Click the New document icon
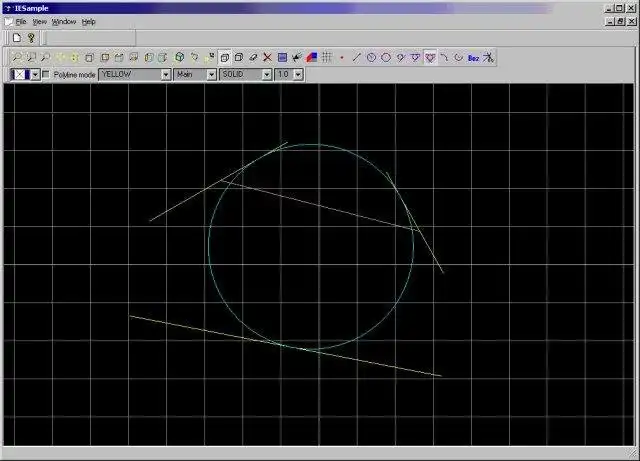This screenshot has width=640, height=461. pyautogui.click(x=17, y=38)
